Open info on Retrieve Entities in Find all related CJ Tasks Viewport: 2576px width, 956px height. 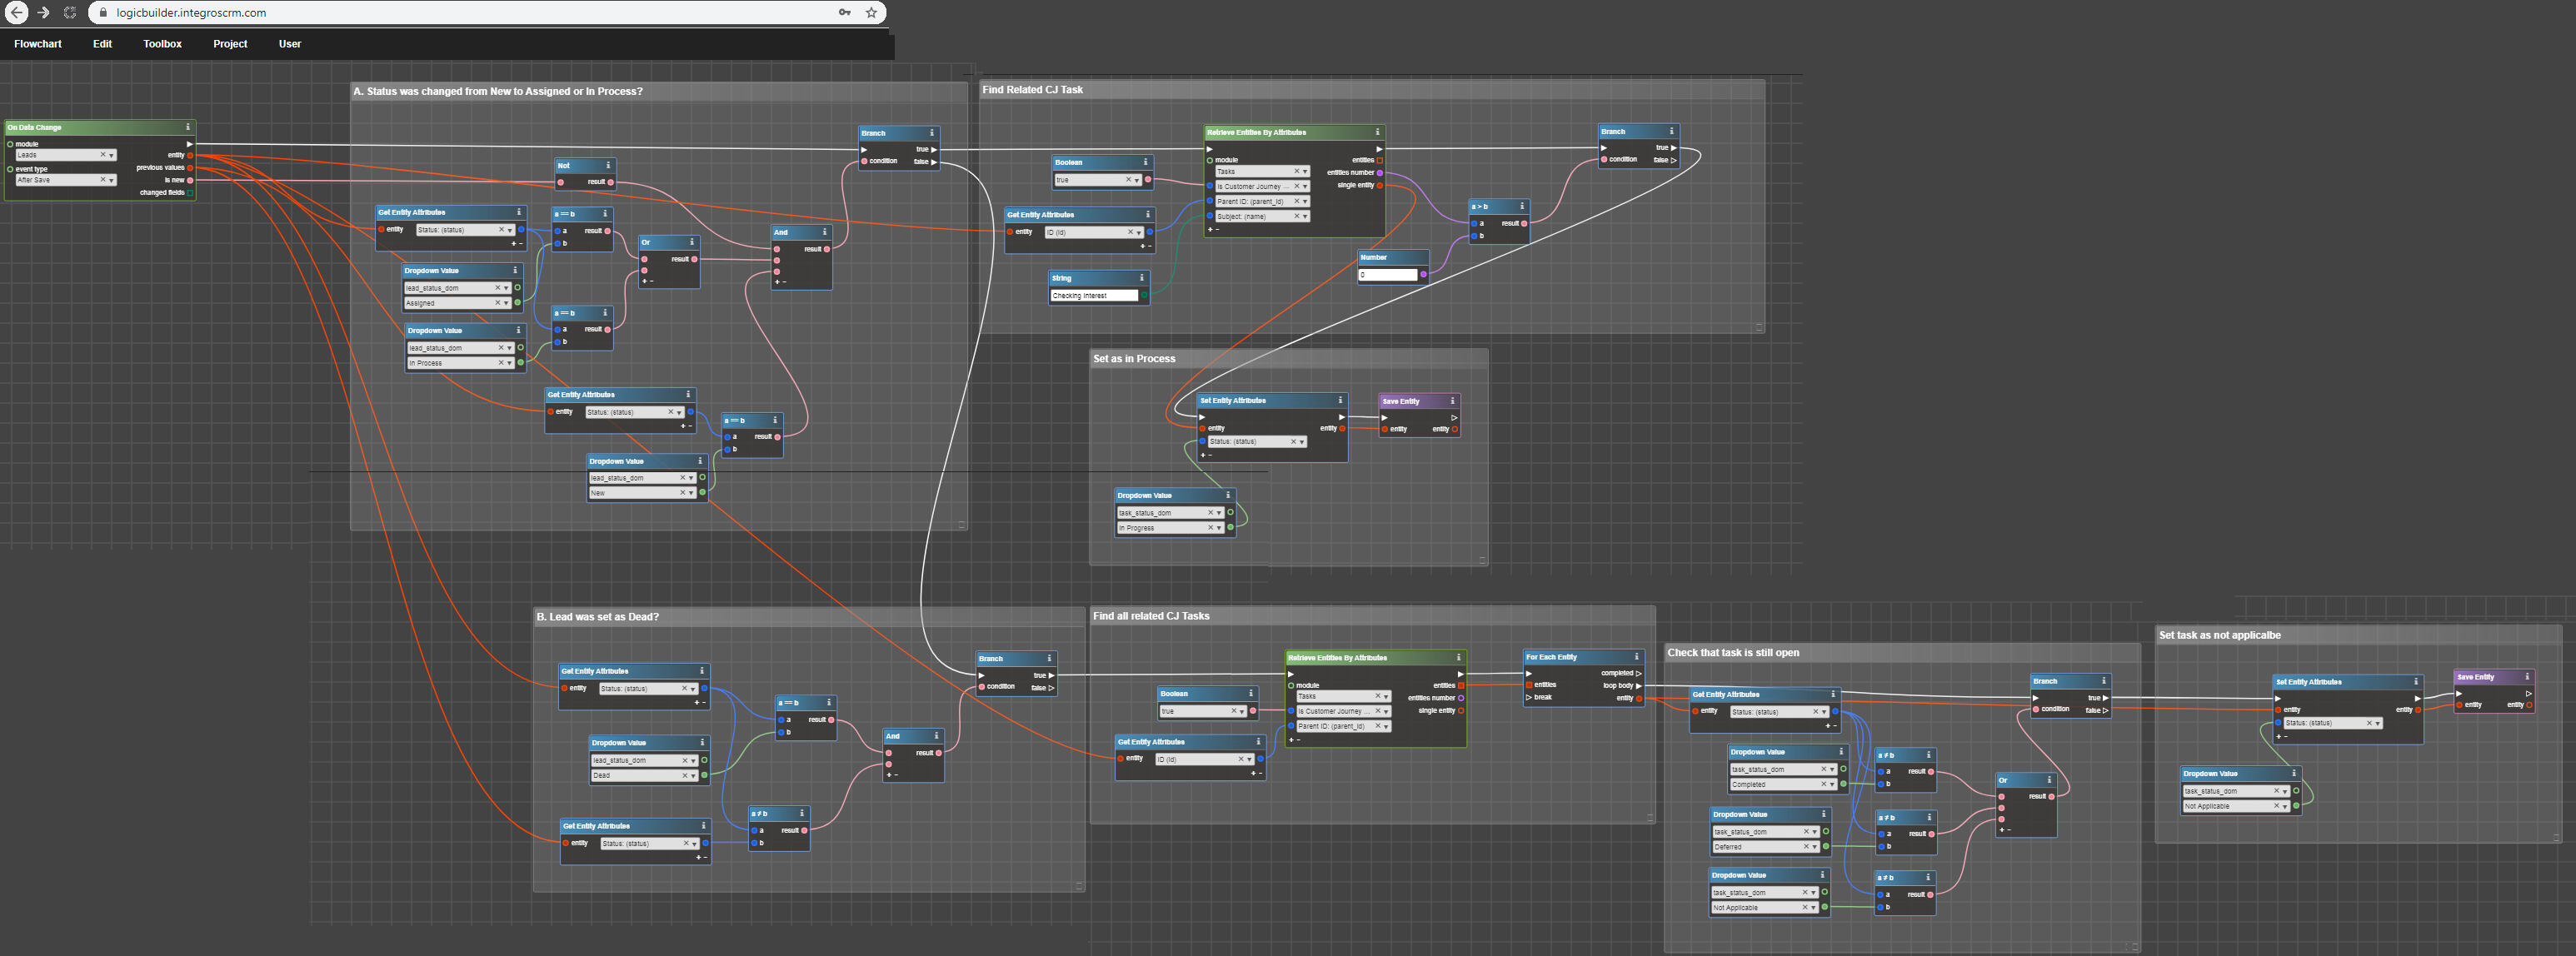(1458, 657)
